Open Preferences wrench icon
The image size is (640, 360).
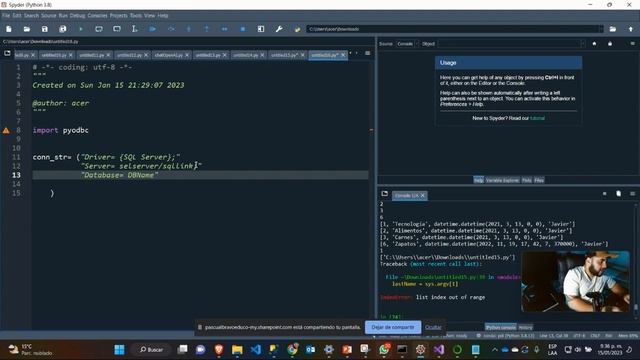point(279,29)
